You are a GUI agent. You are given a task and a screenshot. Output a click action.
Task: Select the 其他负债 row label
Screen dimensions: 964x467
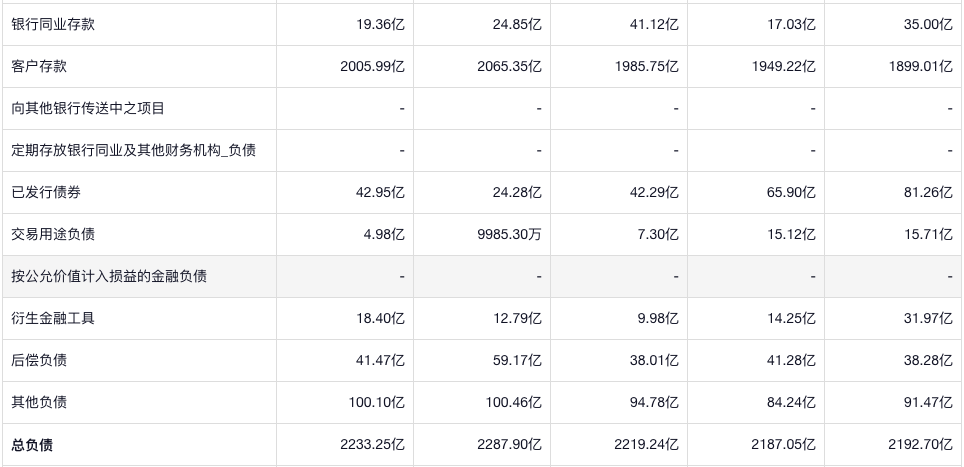click(x=39, y=402)
